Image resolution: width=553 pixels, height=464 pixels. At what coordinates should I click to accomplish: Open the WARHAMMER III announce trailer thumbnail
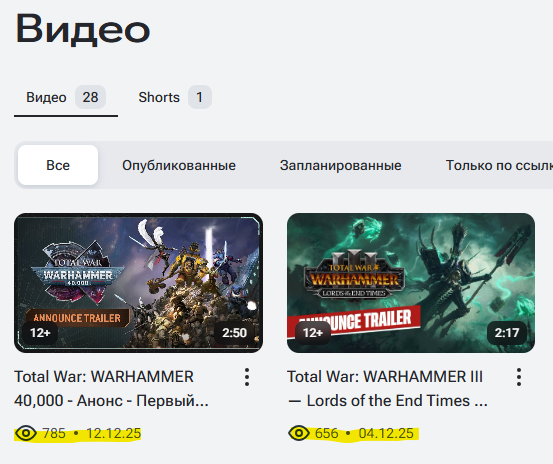coord(411,283)
